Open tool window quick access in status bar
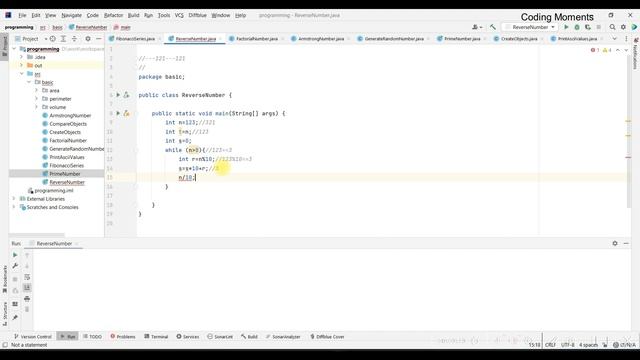This screenshot has height=360, width=640. (x=5, y=345)
